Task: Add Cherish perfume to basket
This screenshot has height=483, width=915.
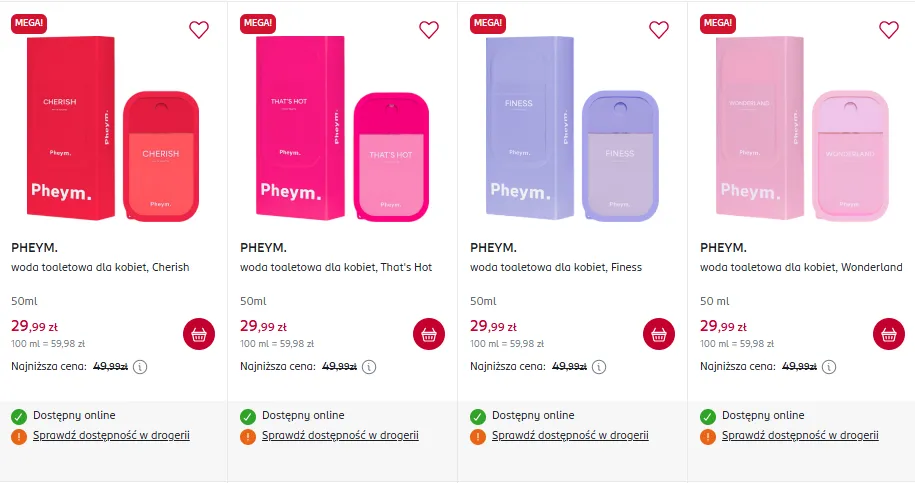Action: point(199,334)
